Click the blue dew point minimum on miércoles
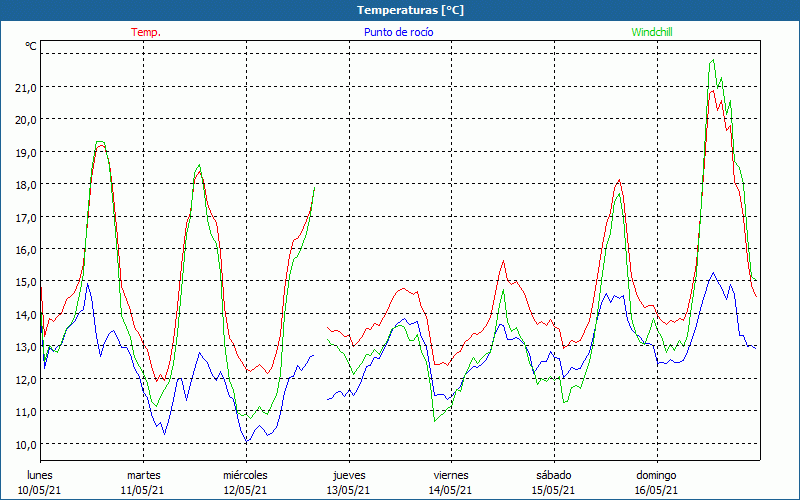The width and height of the screenshot is (800, 500). (246, 441)
